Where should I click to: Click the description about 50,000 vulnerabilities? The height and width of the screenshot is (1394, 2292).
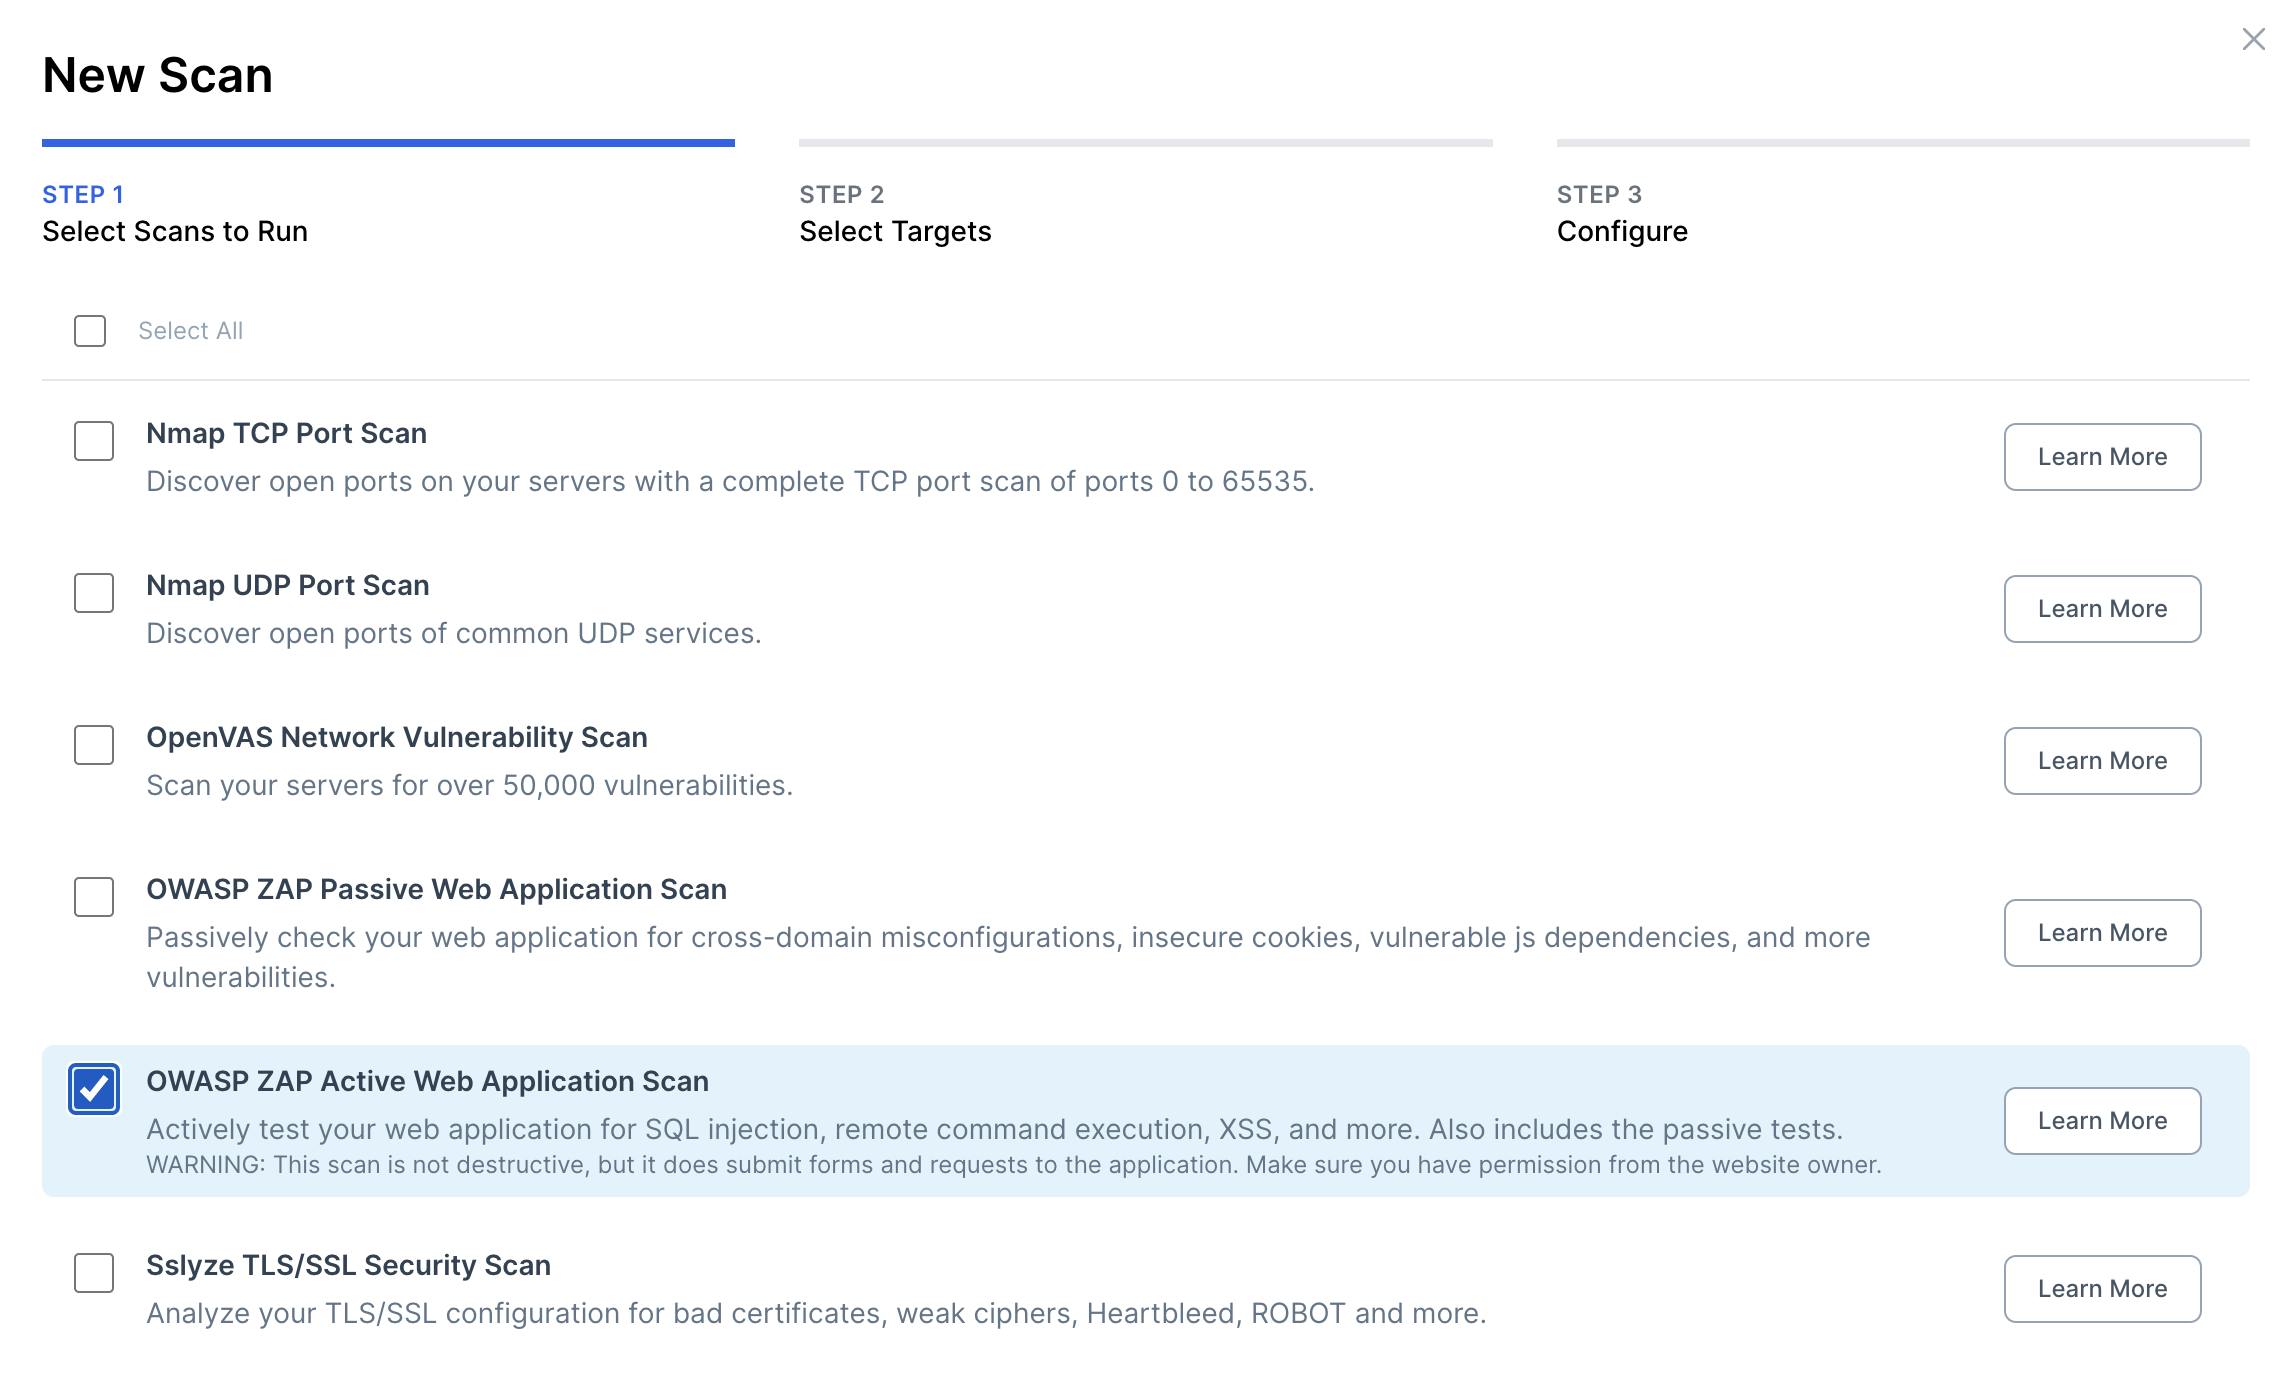click(x=469, y=785)
